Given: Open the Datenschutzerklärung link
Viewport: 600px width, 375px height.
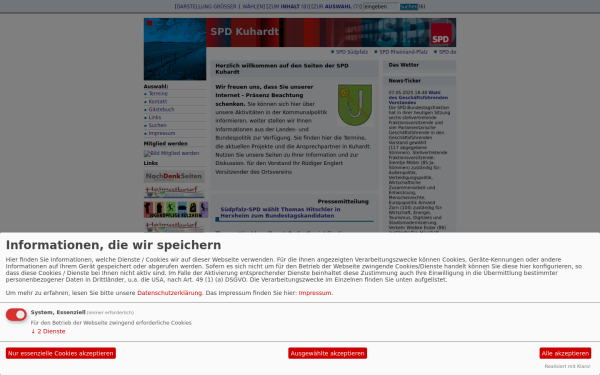Looking at the screenshot, I should [x=170, y=293].
